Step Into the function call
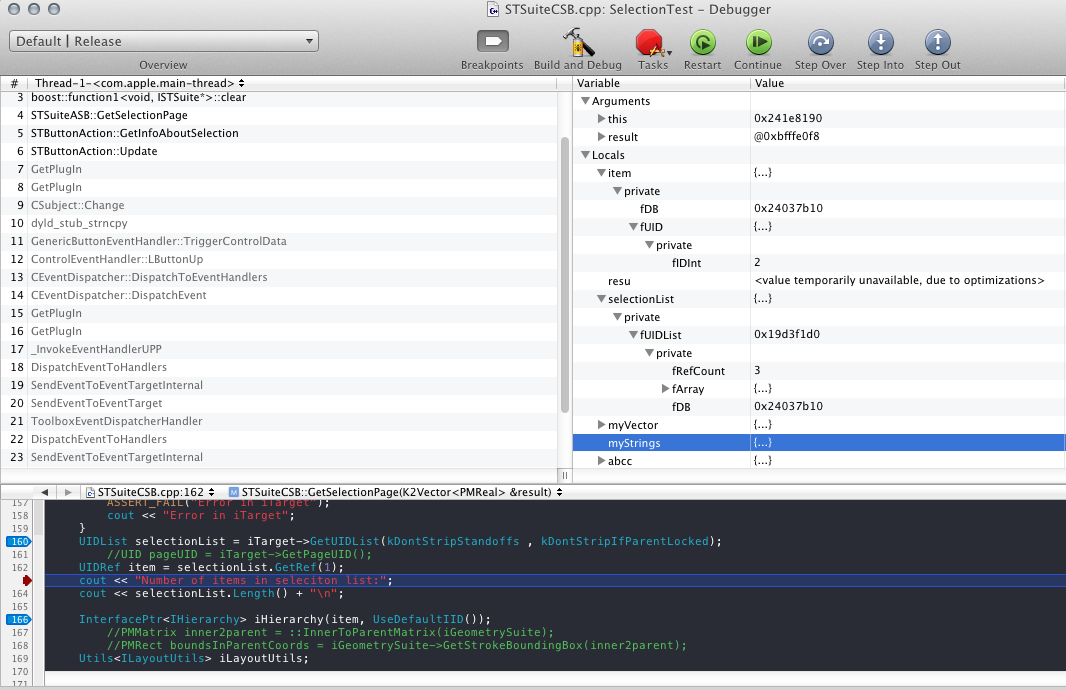 pyautogui.click(x=880, y=42)
